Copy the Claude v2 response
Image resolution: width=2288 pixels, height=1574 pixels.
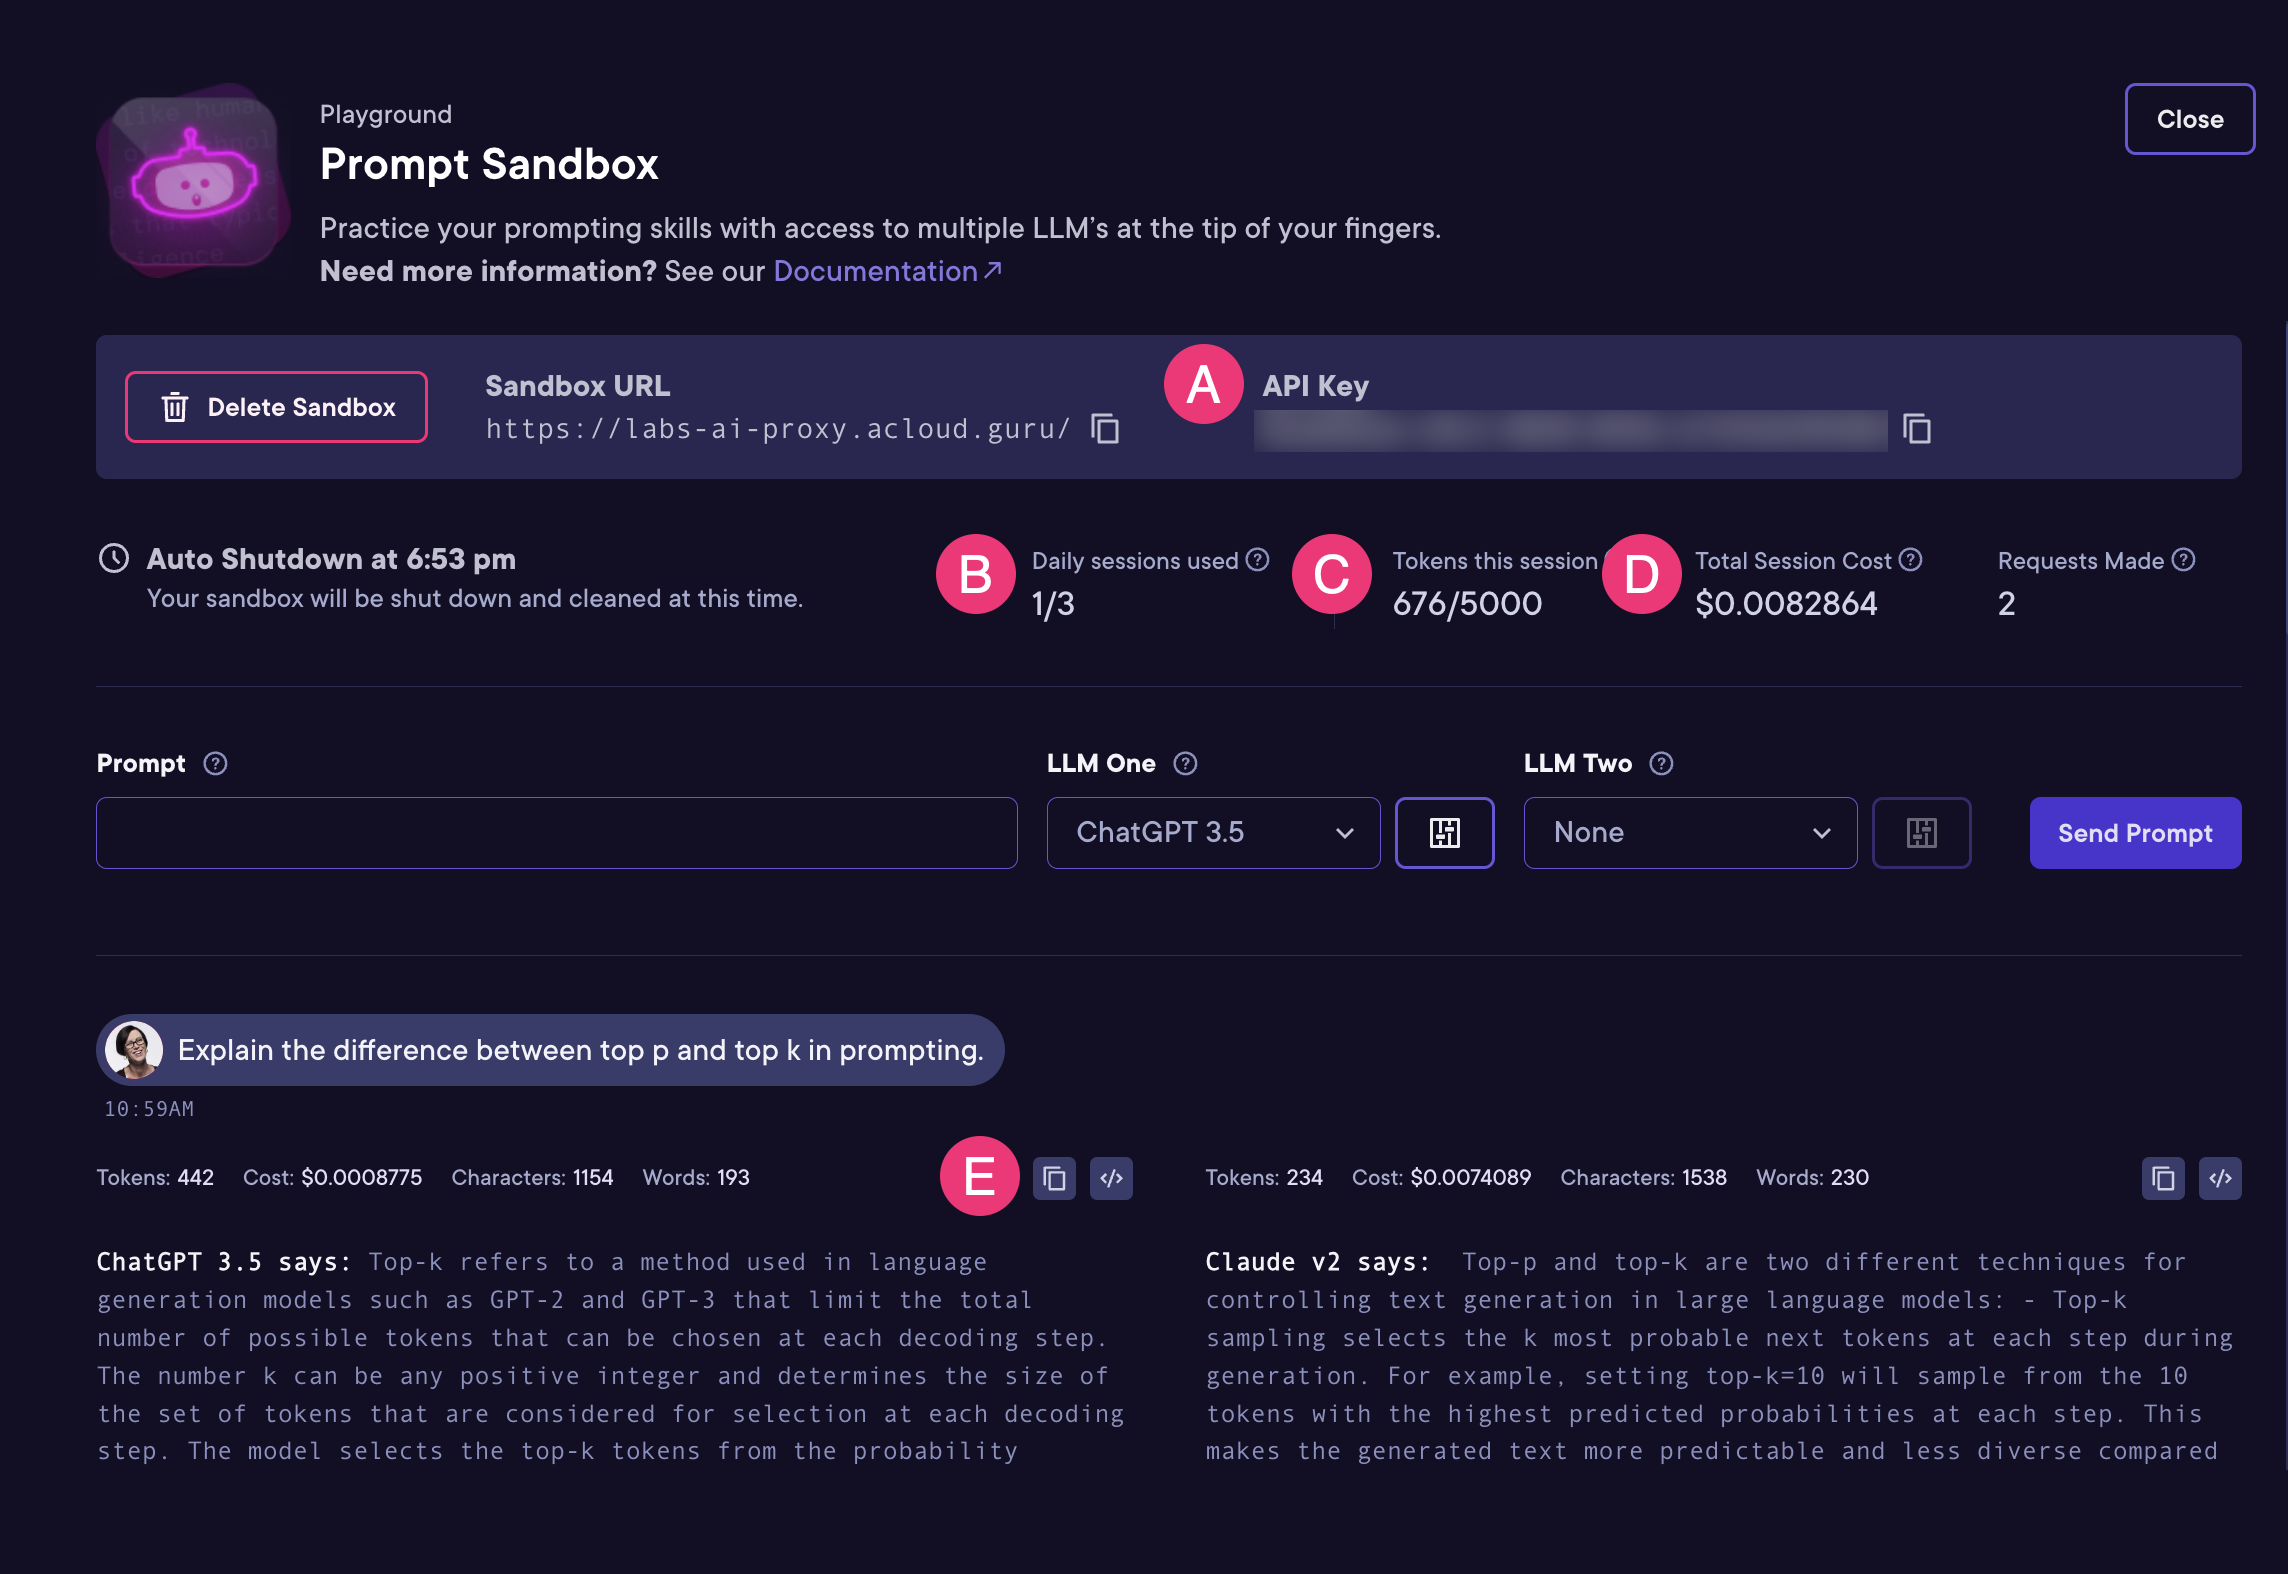[2163, 1178]
